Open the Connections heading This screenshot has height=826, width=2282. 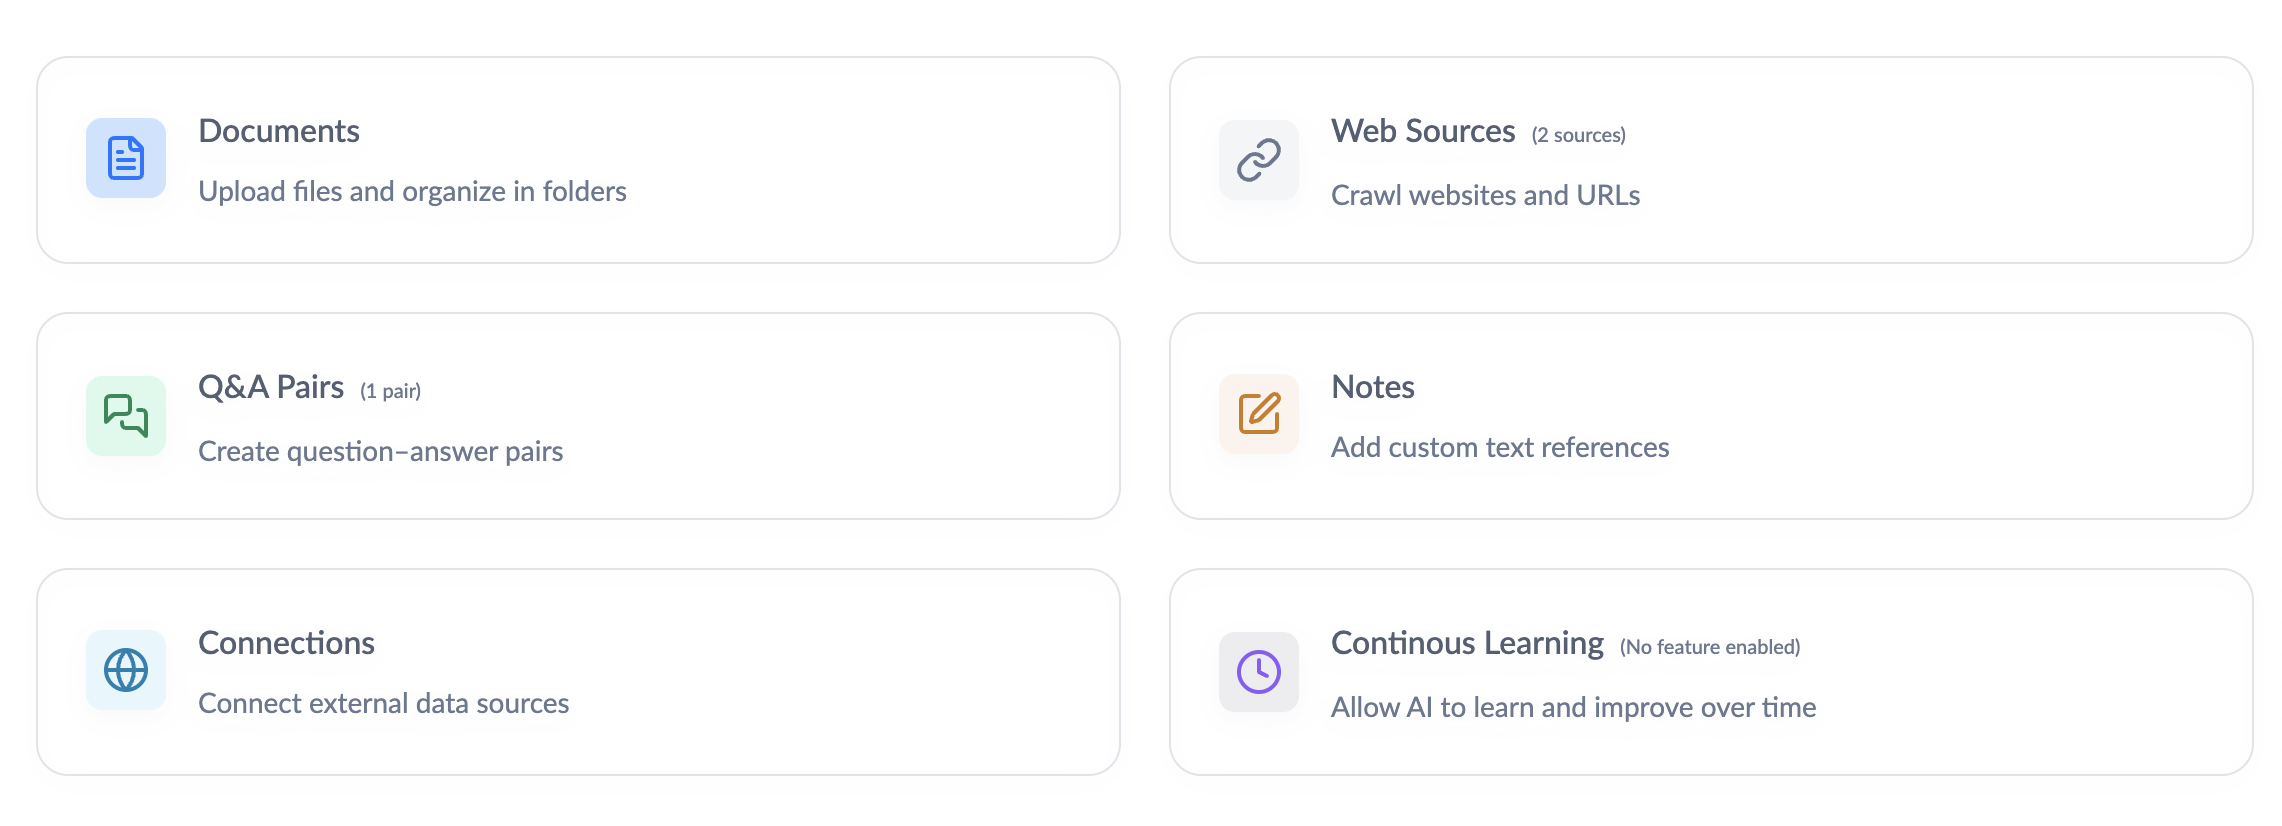(x=286, y=643)
